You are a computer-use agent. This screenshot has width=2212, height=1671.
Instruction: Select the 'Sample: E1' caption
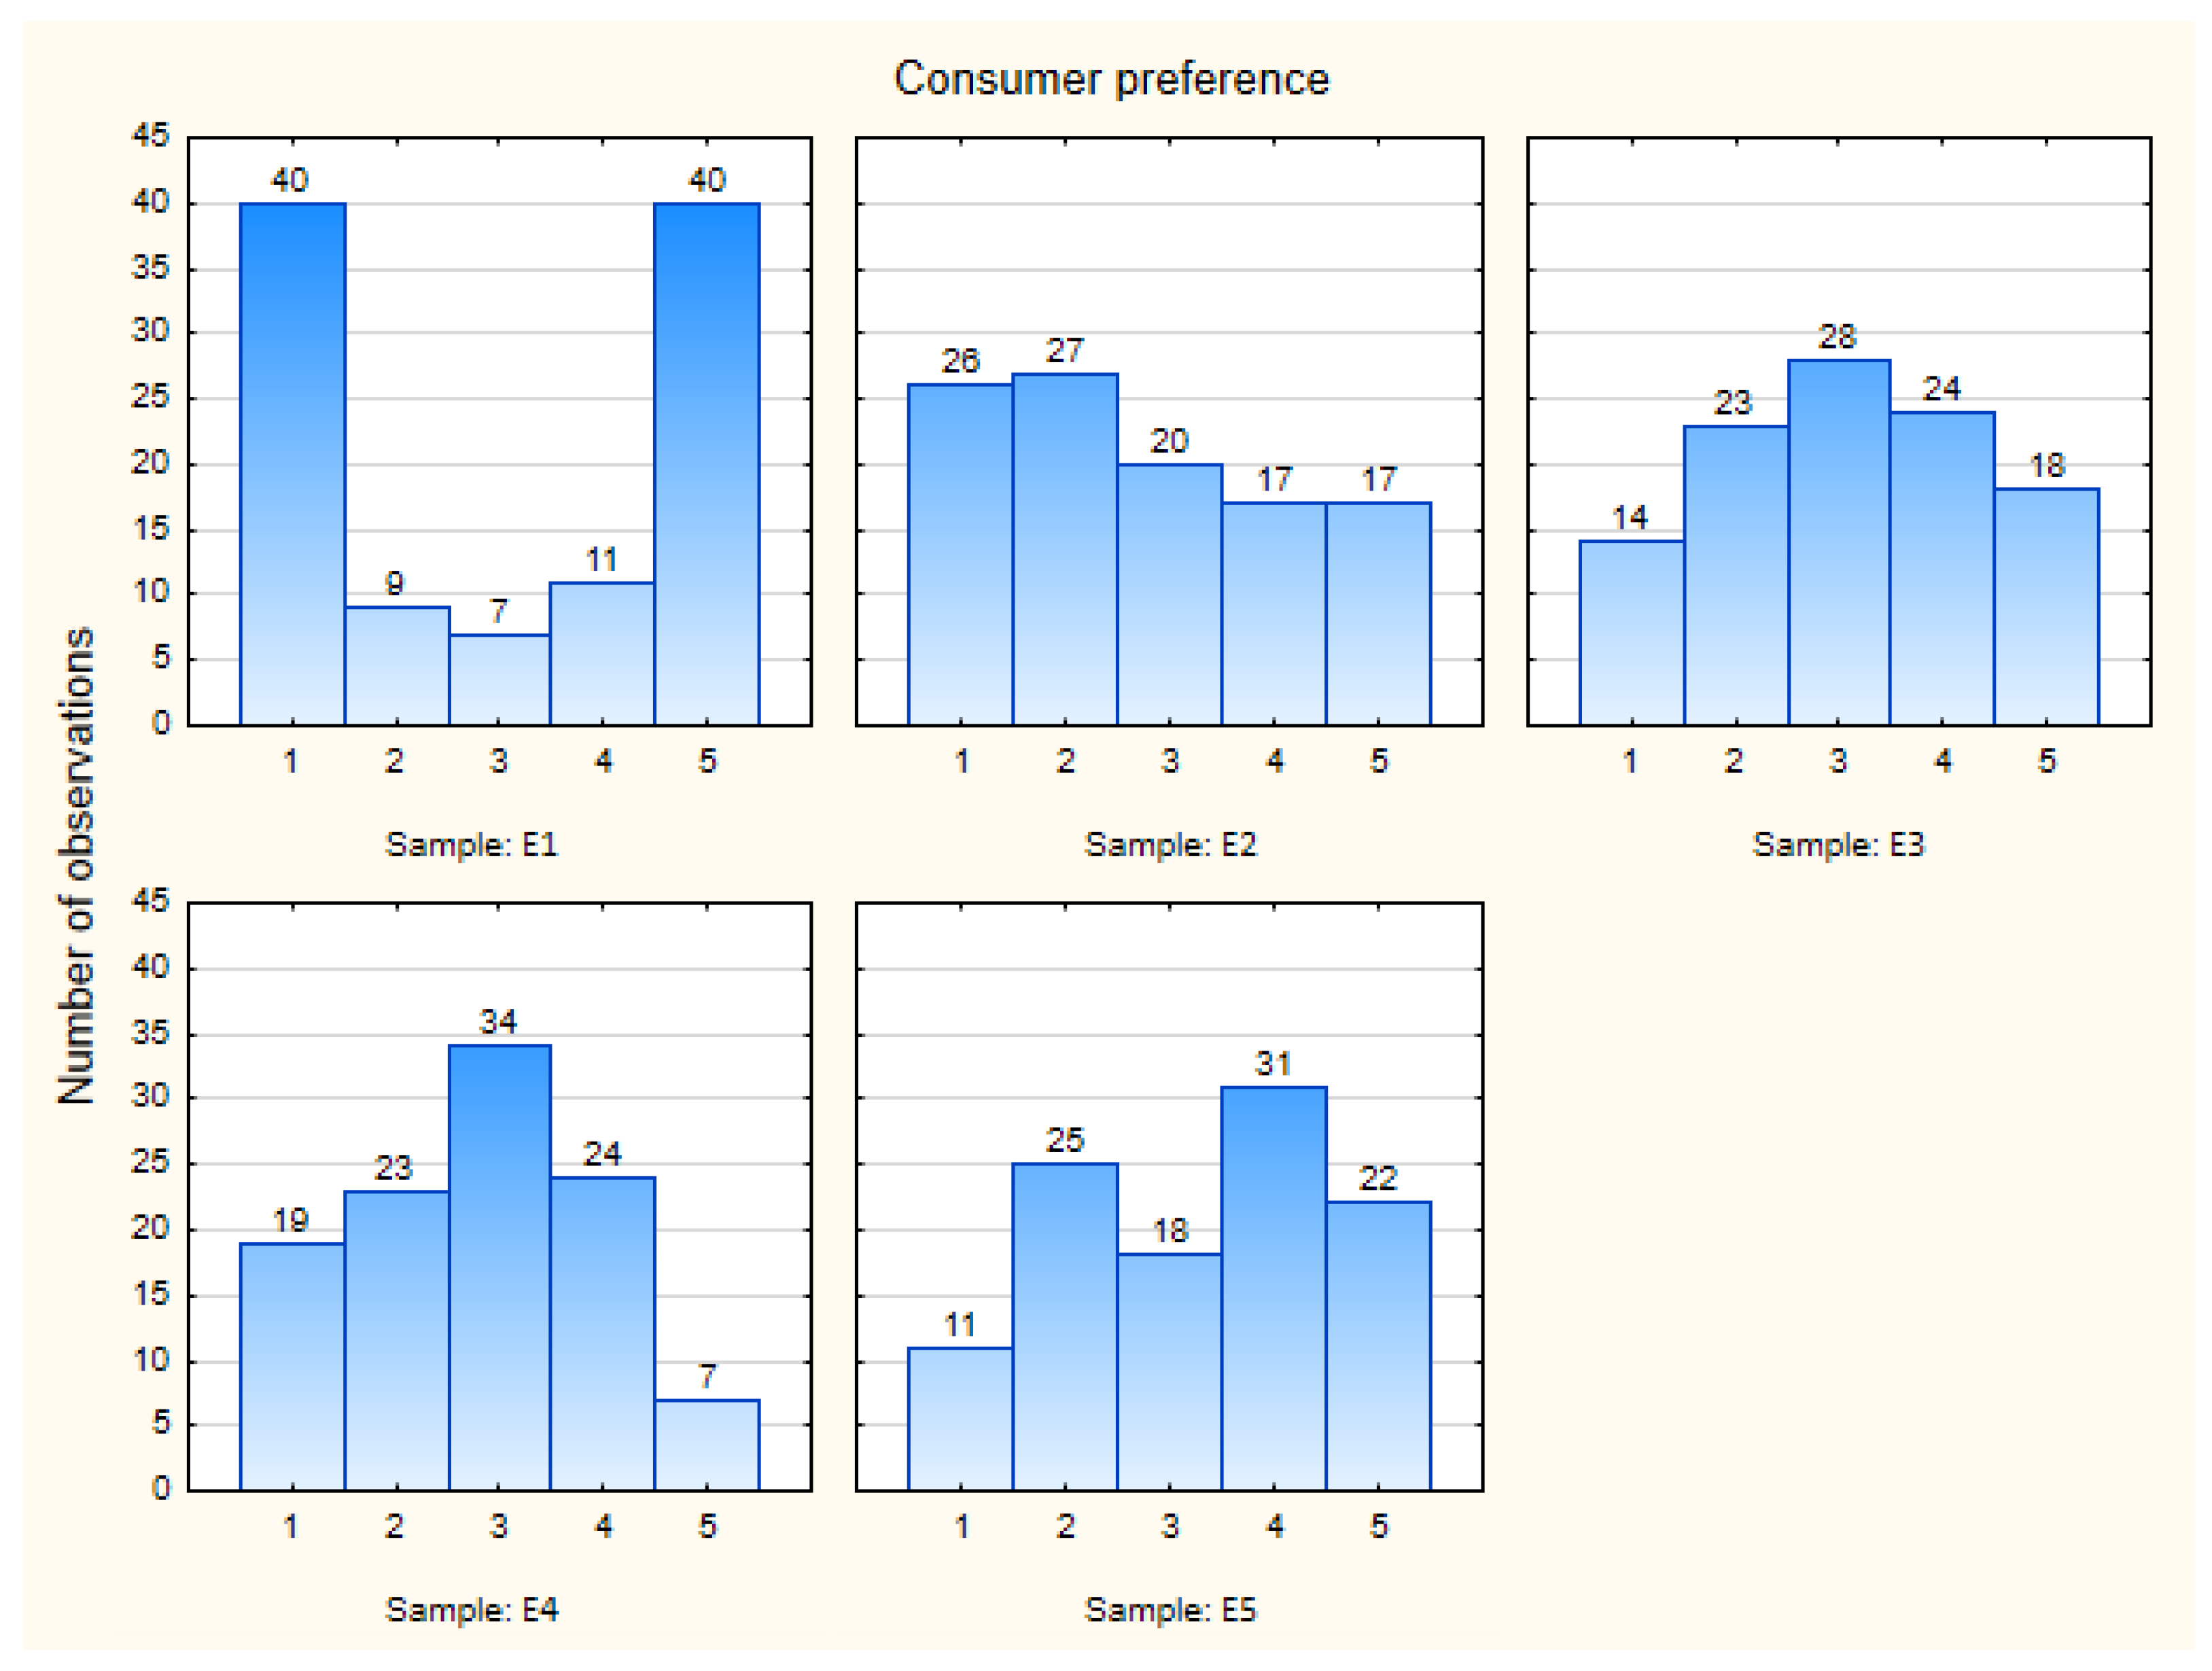(x=471, y=845)
